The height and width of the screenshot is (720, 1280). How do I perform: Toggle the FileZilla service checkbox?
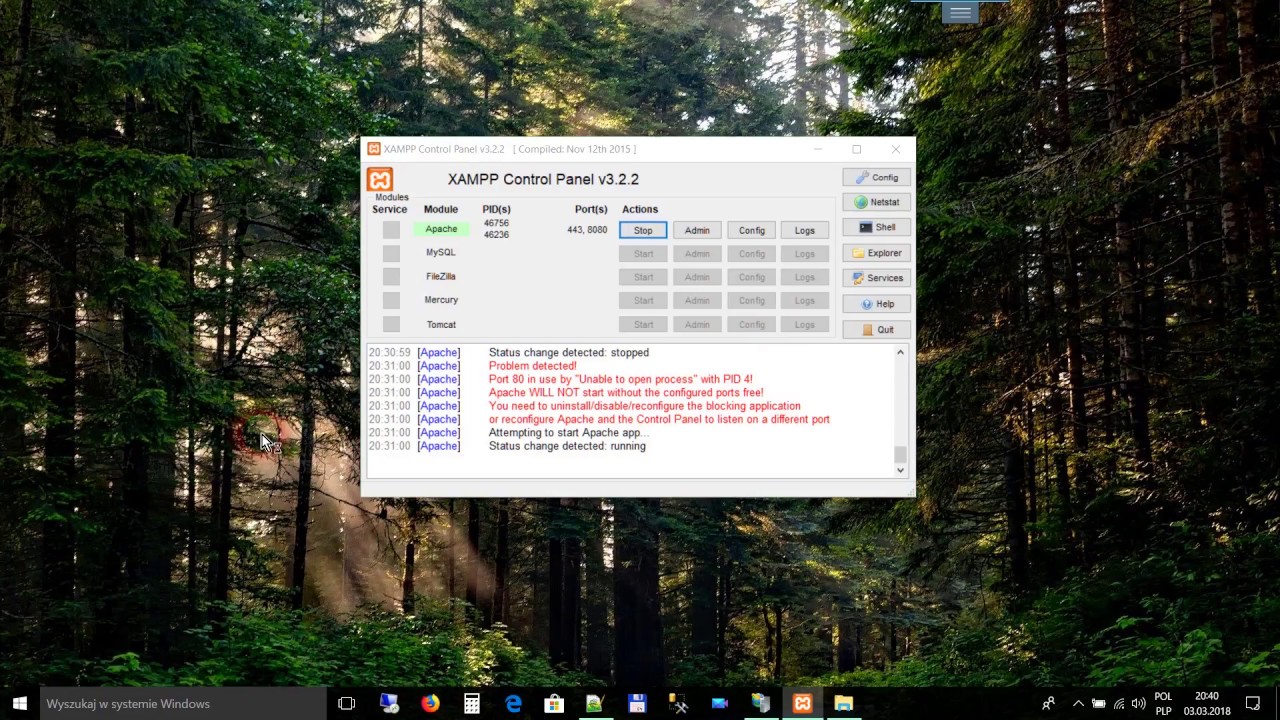(x=391, y=277)
